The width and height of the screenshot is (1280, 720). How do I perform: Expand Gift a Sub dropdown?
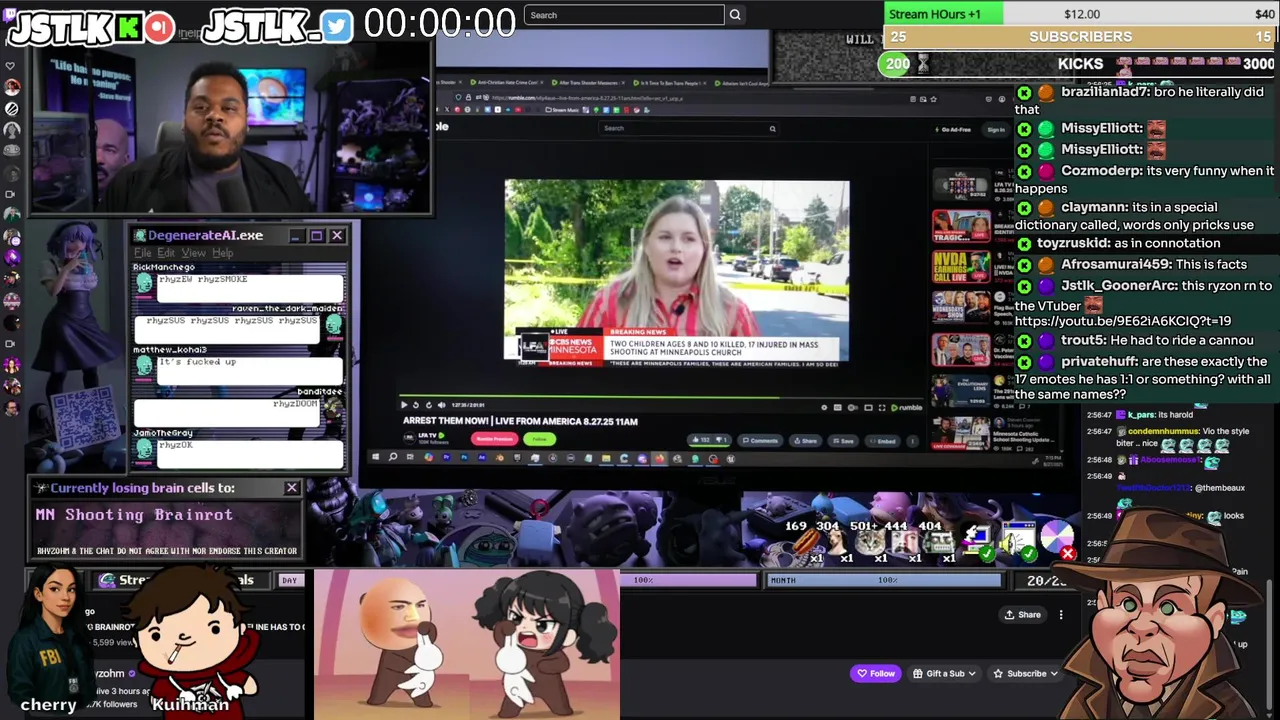click(944, 673)
